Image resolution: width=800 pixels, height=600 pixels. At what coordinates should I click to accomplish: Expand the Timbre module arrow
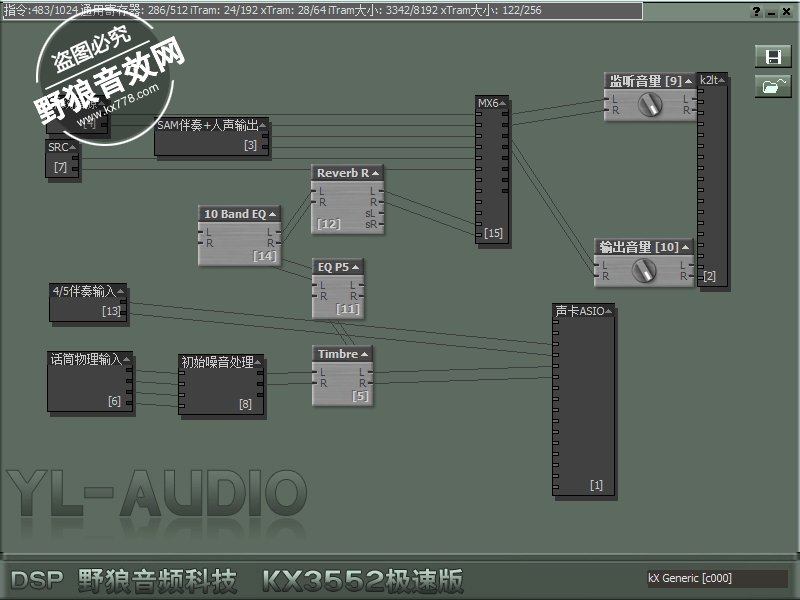point(364,354)
